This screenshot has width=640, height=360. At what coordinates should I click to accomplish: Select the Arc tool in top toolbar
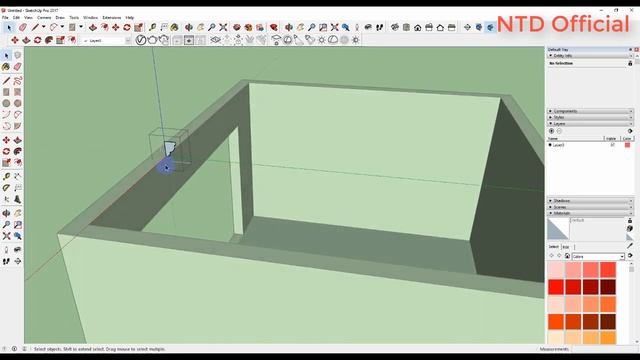(x=53, y=28)
